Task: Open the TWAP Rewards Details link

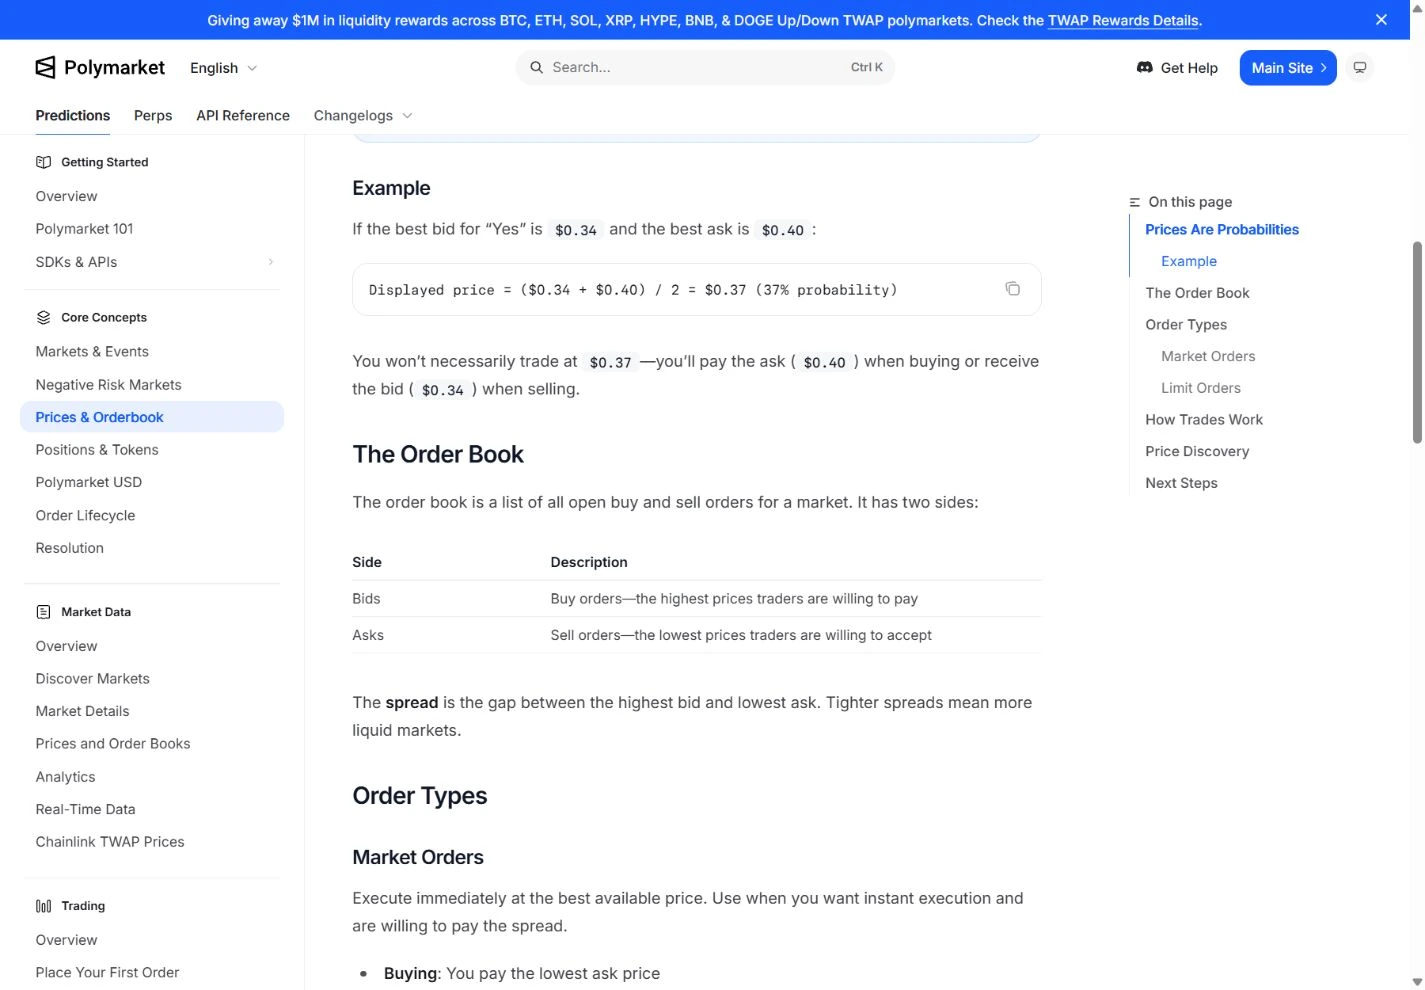Action: pyautogui.click(x=1123, y=20)
